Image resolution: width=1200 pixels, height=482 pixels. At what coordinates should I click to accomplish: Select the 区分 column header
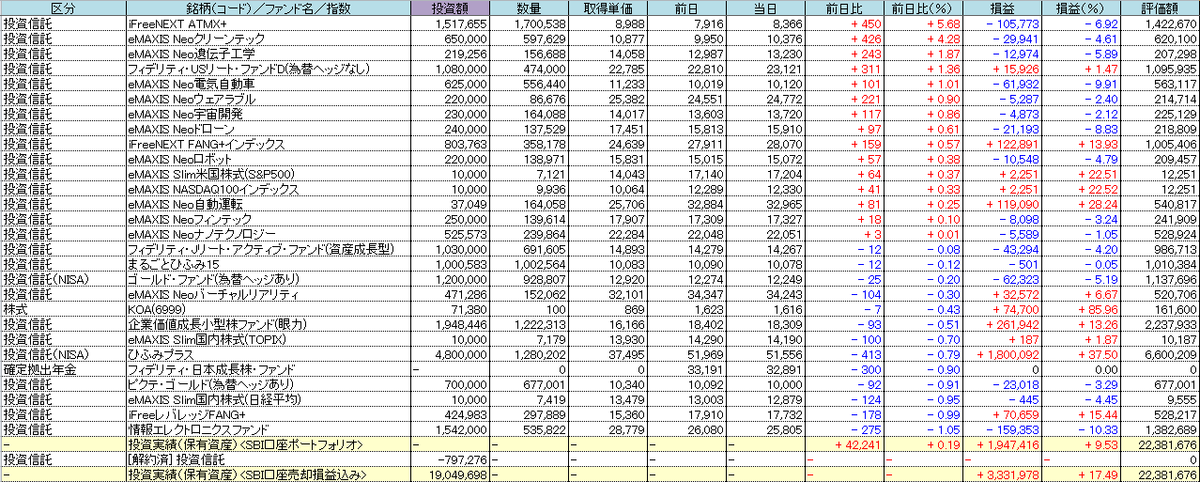point(62,7)
